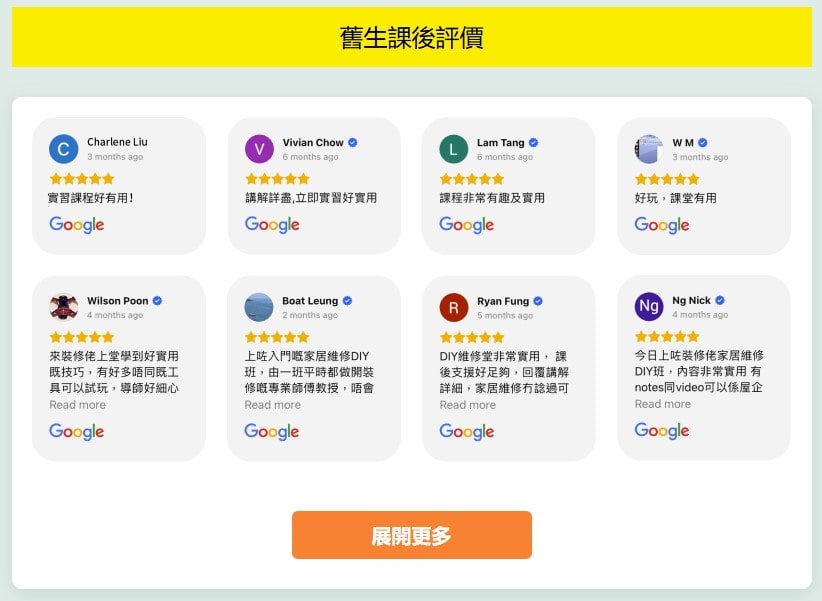Viewport: 822px width, 601px height.
Task: Expand Ng Nick's review with Read more
Action: click(662, 404)
